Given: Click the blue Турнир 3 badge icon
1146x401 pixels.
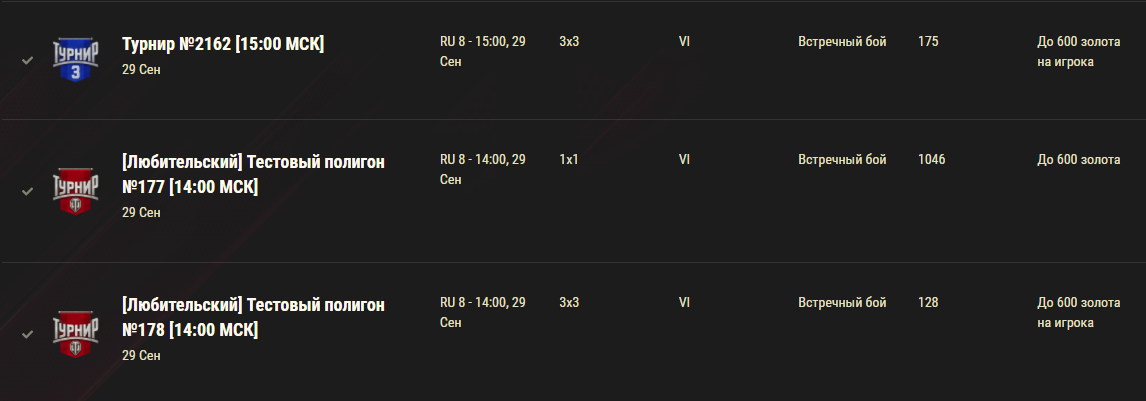Looking at the screenshot, I should (x=75, y=60).
